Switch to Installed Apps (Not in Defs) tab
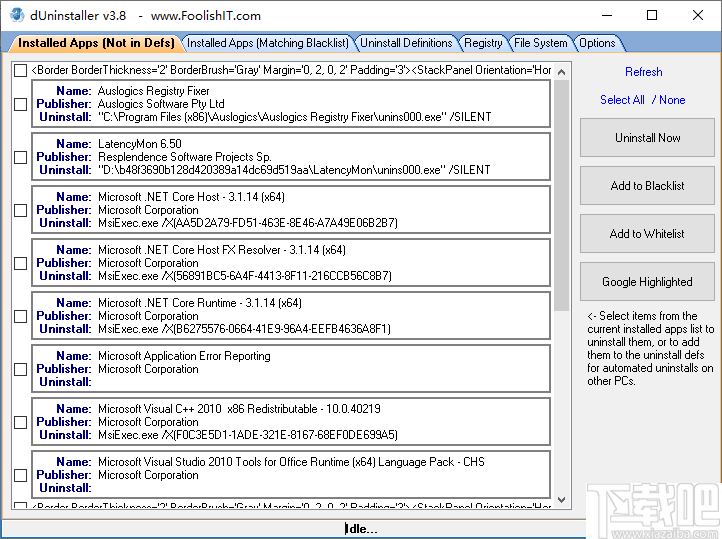This screenshot has width=722, height=539. [96, 43]
